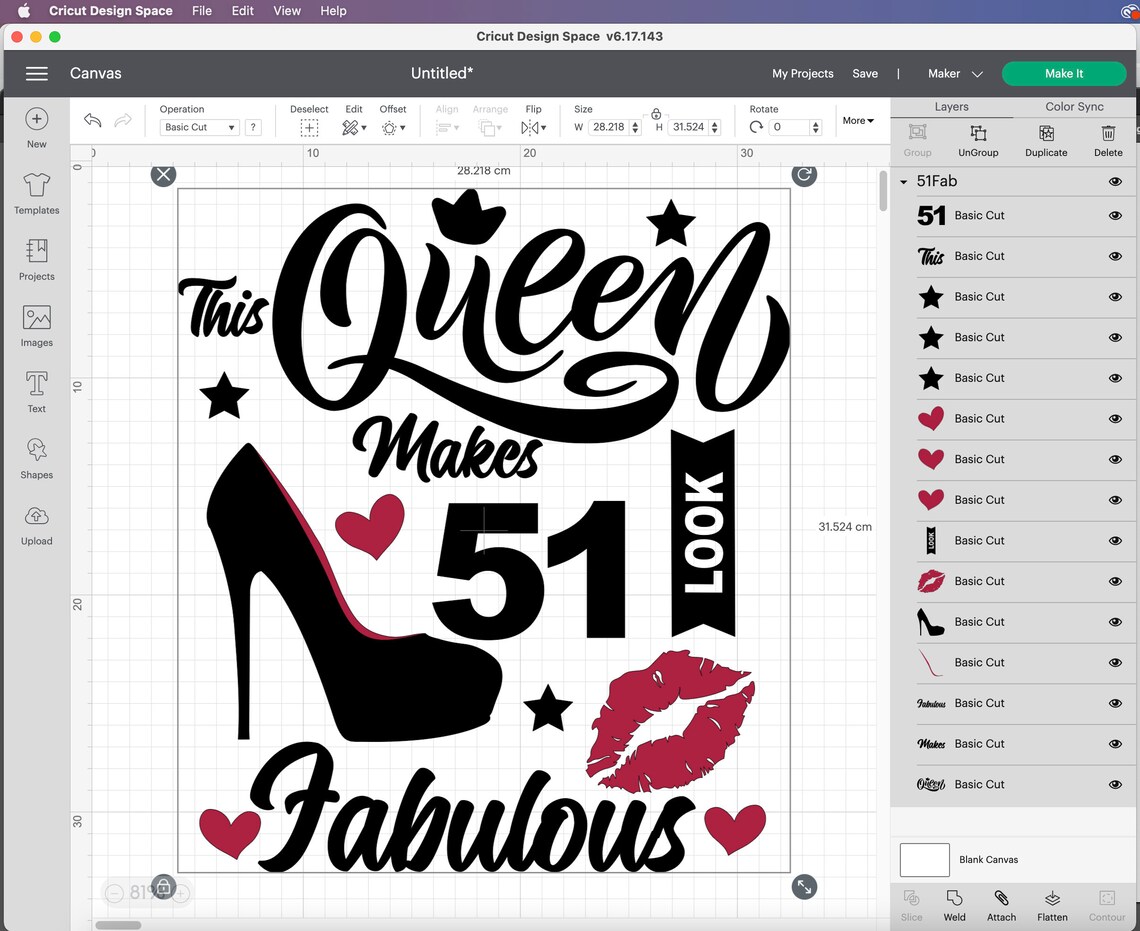1140x931 pixels.
Task: Hide the lipstick kiss Basic Cut layer
Action: (1114, 581)
